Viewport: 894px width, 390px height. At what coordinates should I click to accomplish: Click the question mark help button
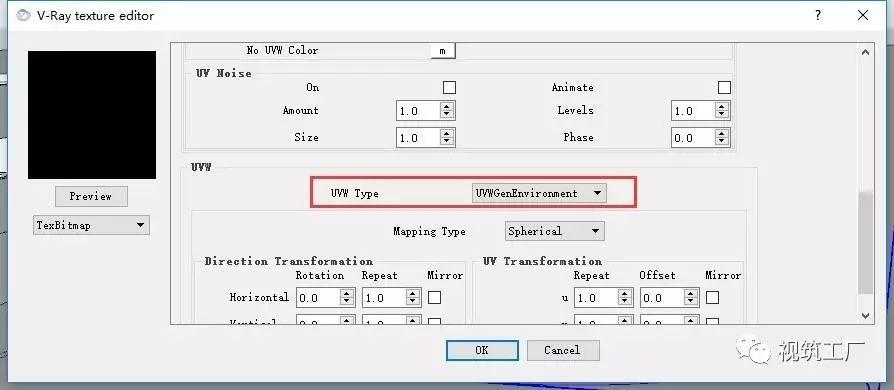coord(818,15)
